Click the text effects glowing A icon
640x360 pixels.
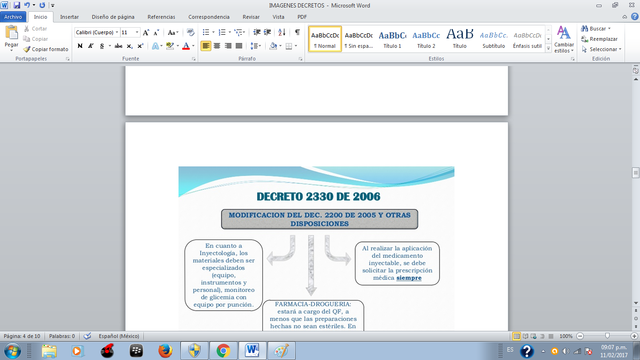point(155,46)
